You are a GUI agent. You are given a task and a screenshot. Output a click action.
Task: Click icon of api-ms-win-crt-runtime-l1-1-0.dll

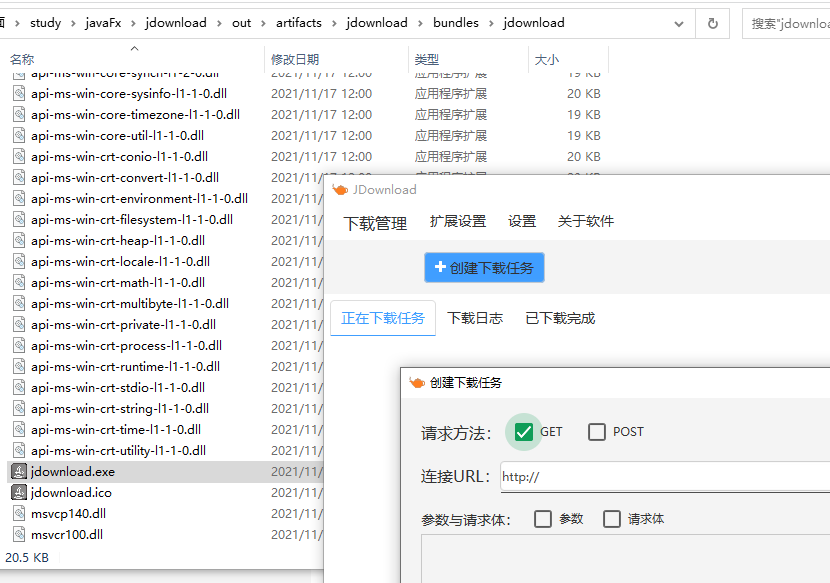click(x=19, y=366)
